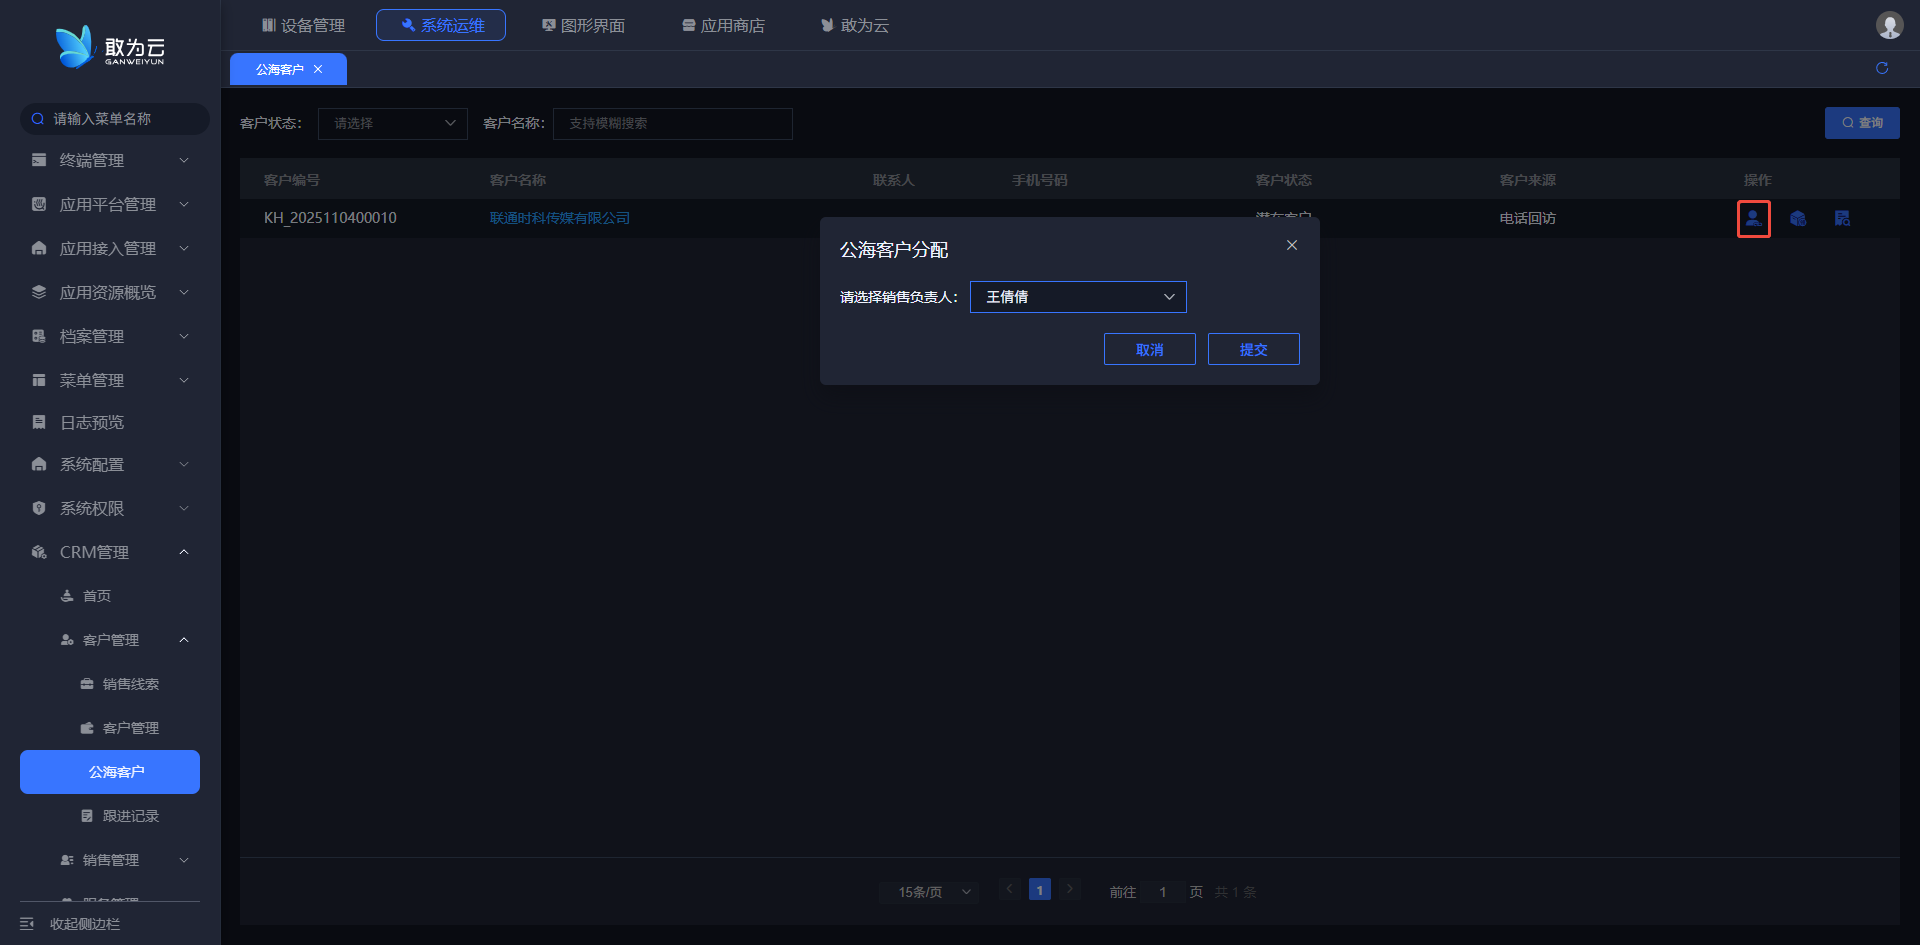Open the 客户状态 dropdown
The height and width of the screenshot is (945, 1920).
[393, 123]
